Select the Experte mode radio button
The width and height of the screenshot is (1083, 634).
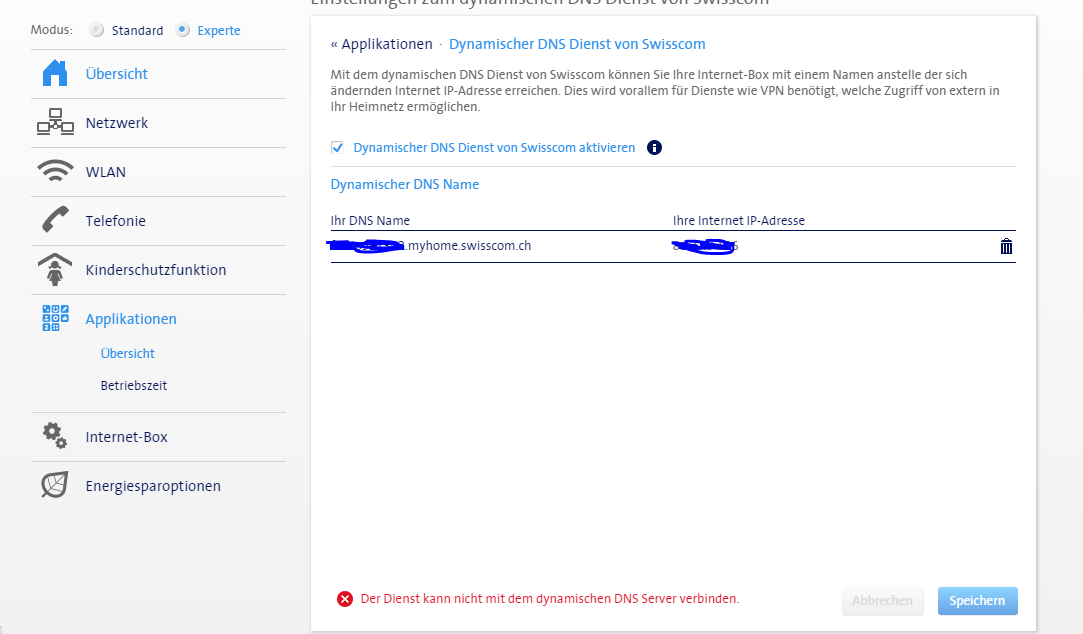[182, 30]
